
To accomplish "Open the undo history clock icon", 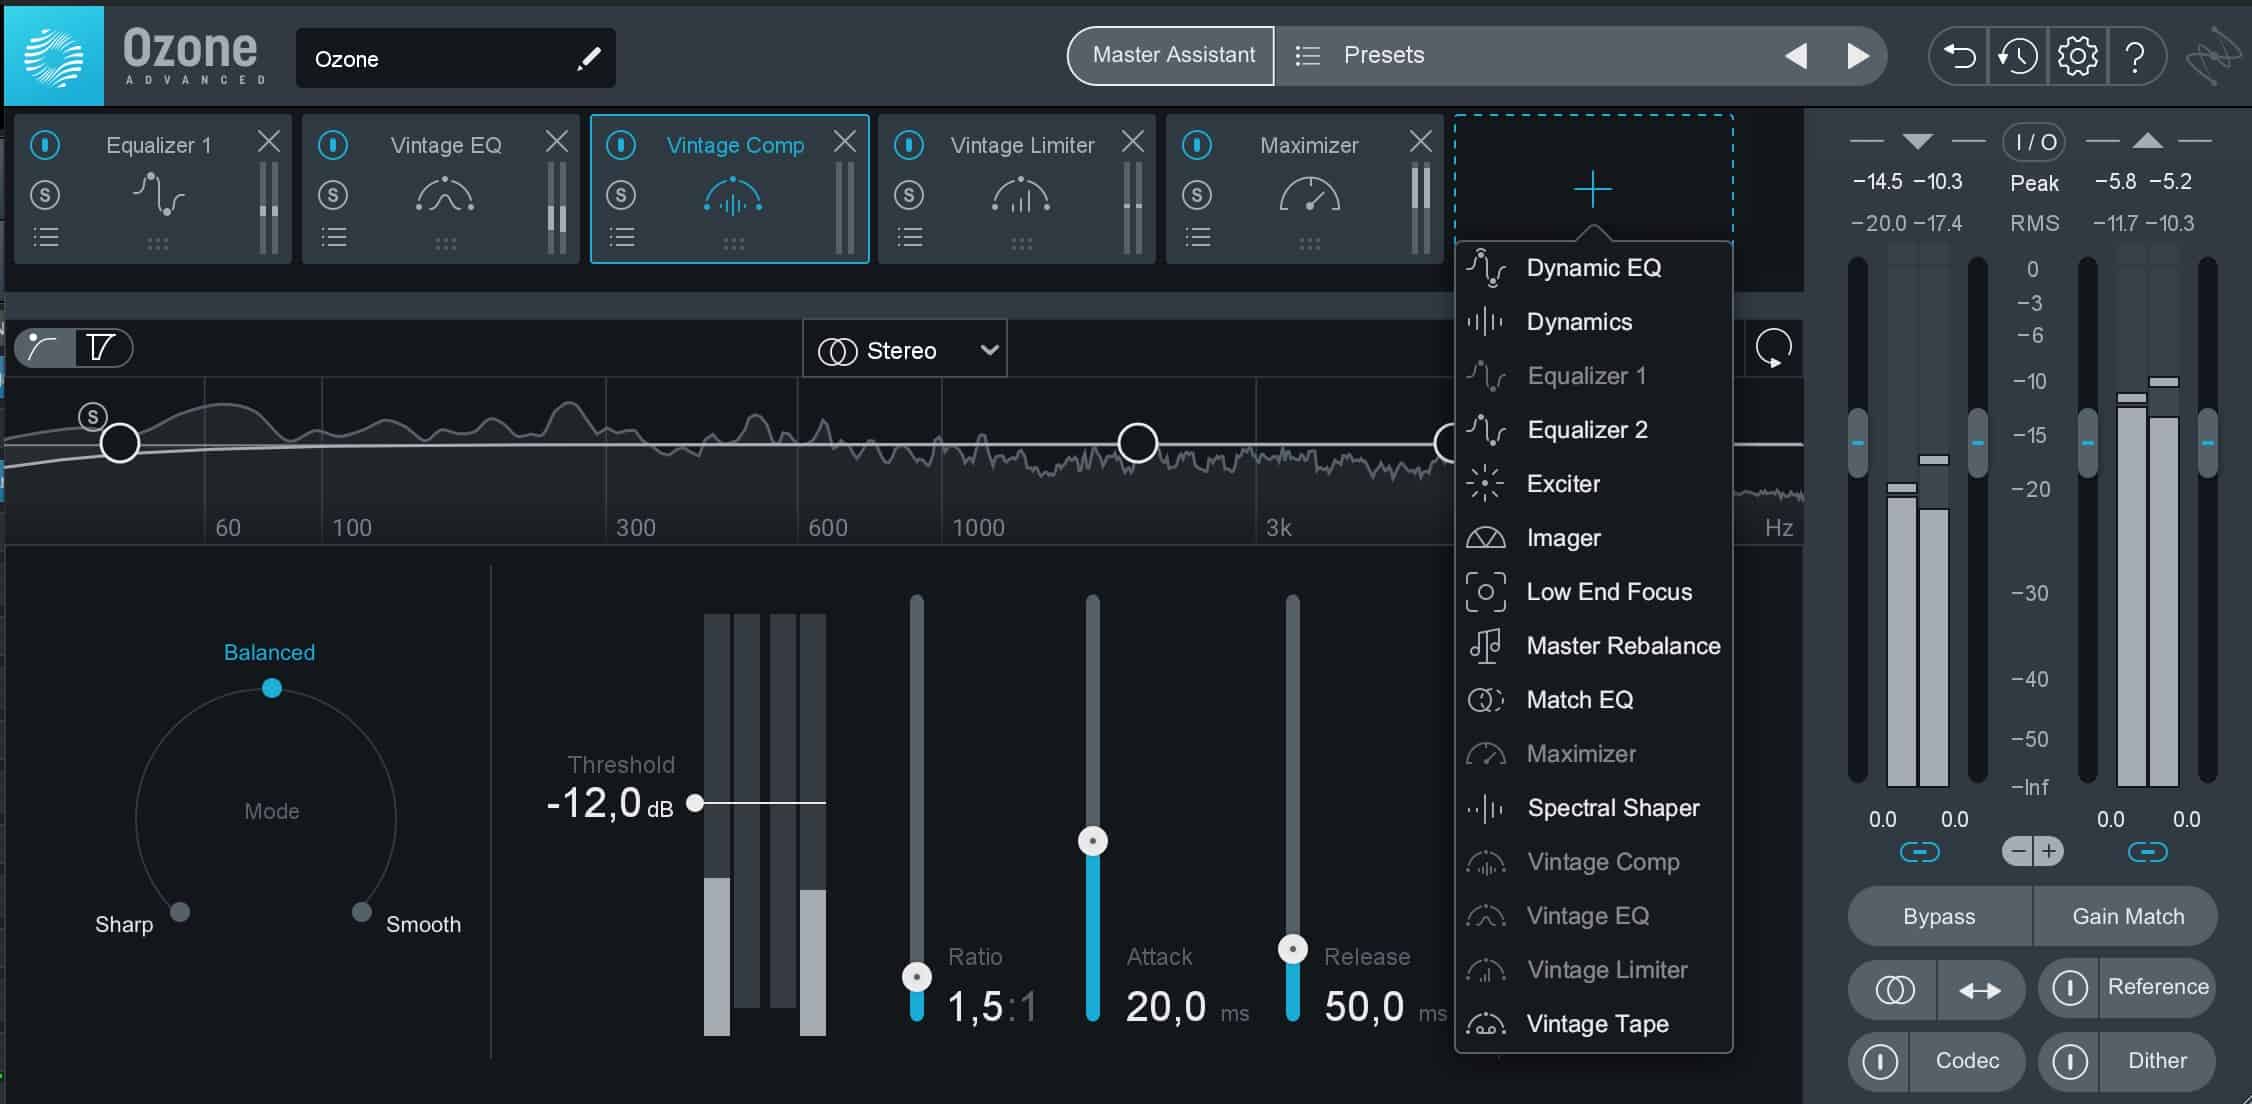I will (x=2018, y=56).
